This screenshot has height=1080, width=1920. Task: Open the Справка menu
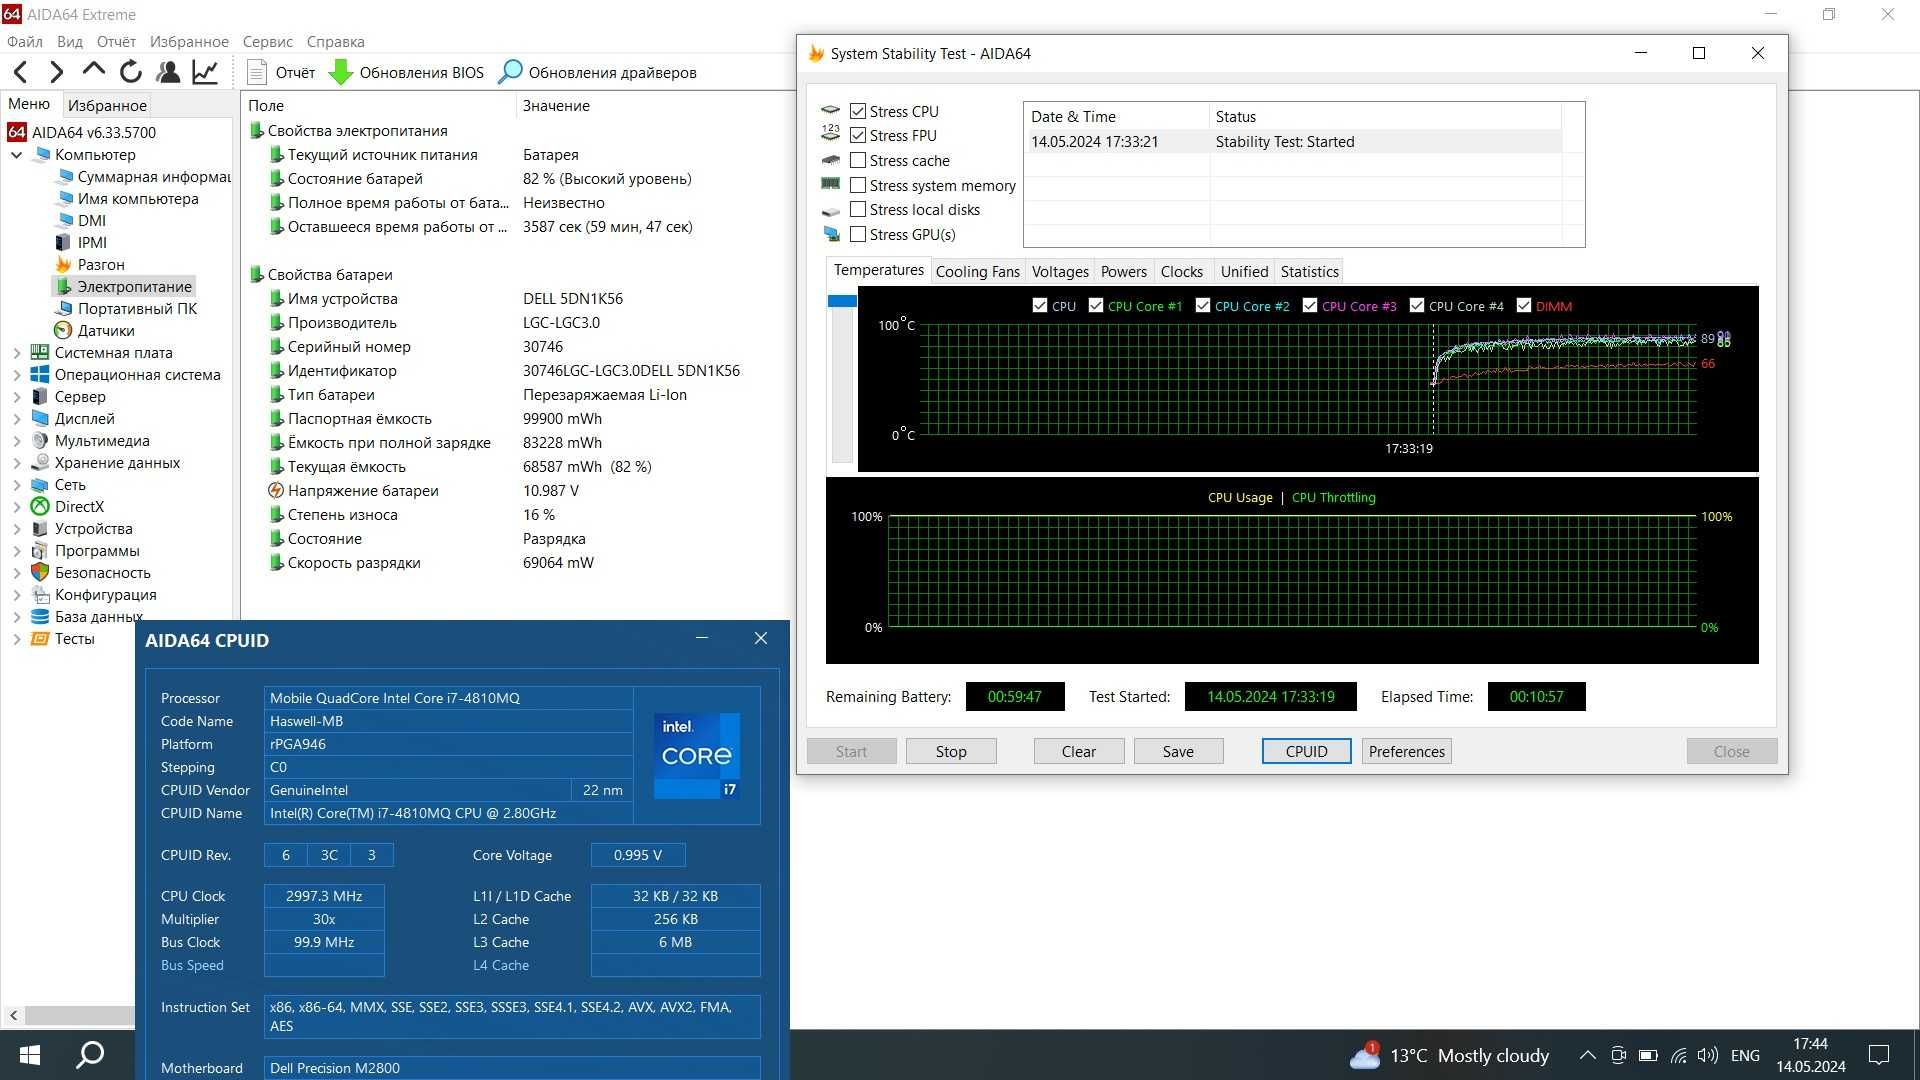(x=335, y=41)
